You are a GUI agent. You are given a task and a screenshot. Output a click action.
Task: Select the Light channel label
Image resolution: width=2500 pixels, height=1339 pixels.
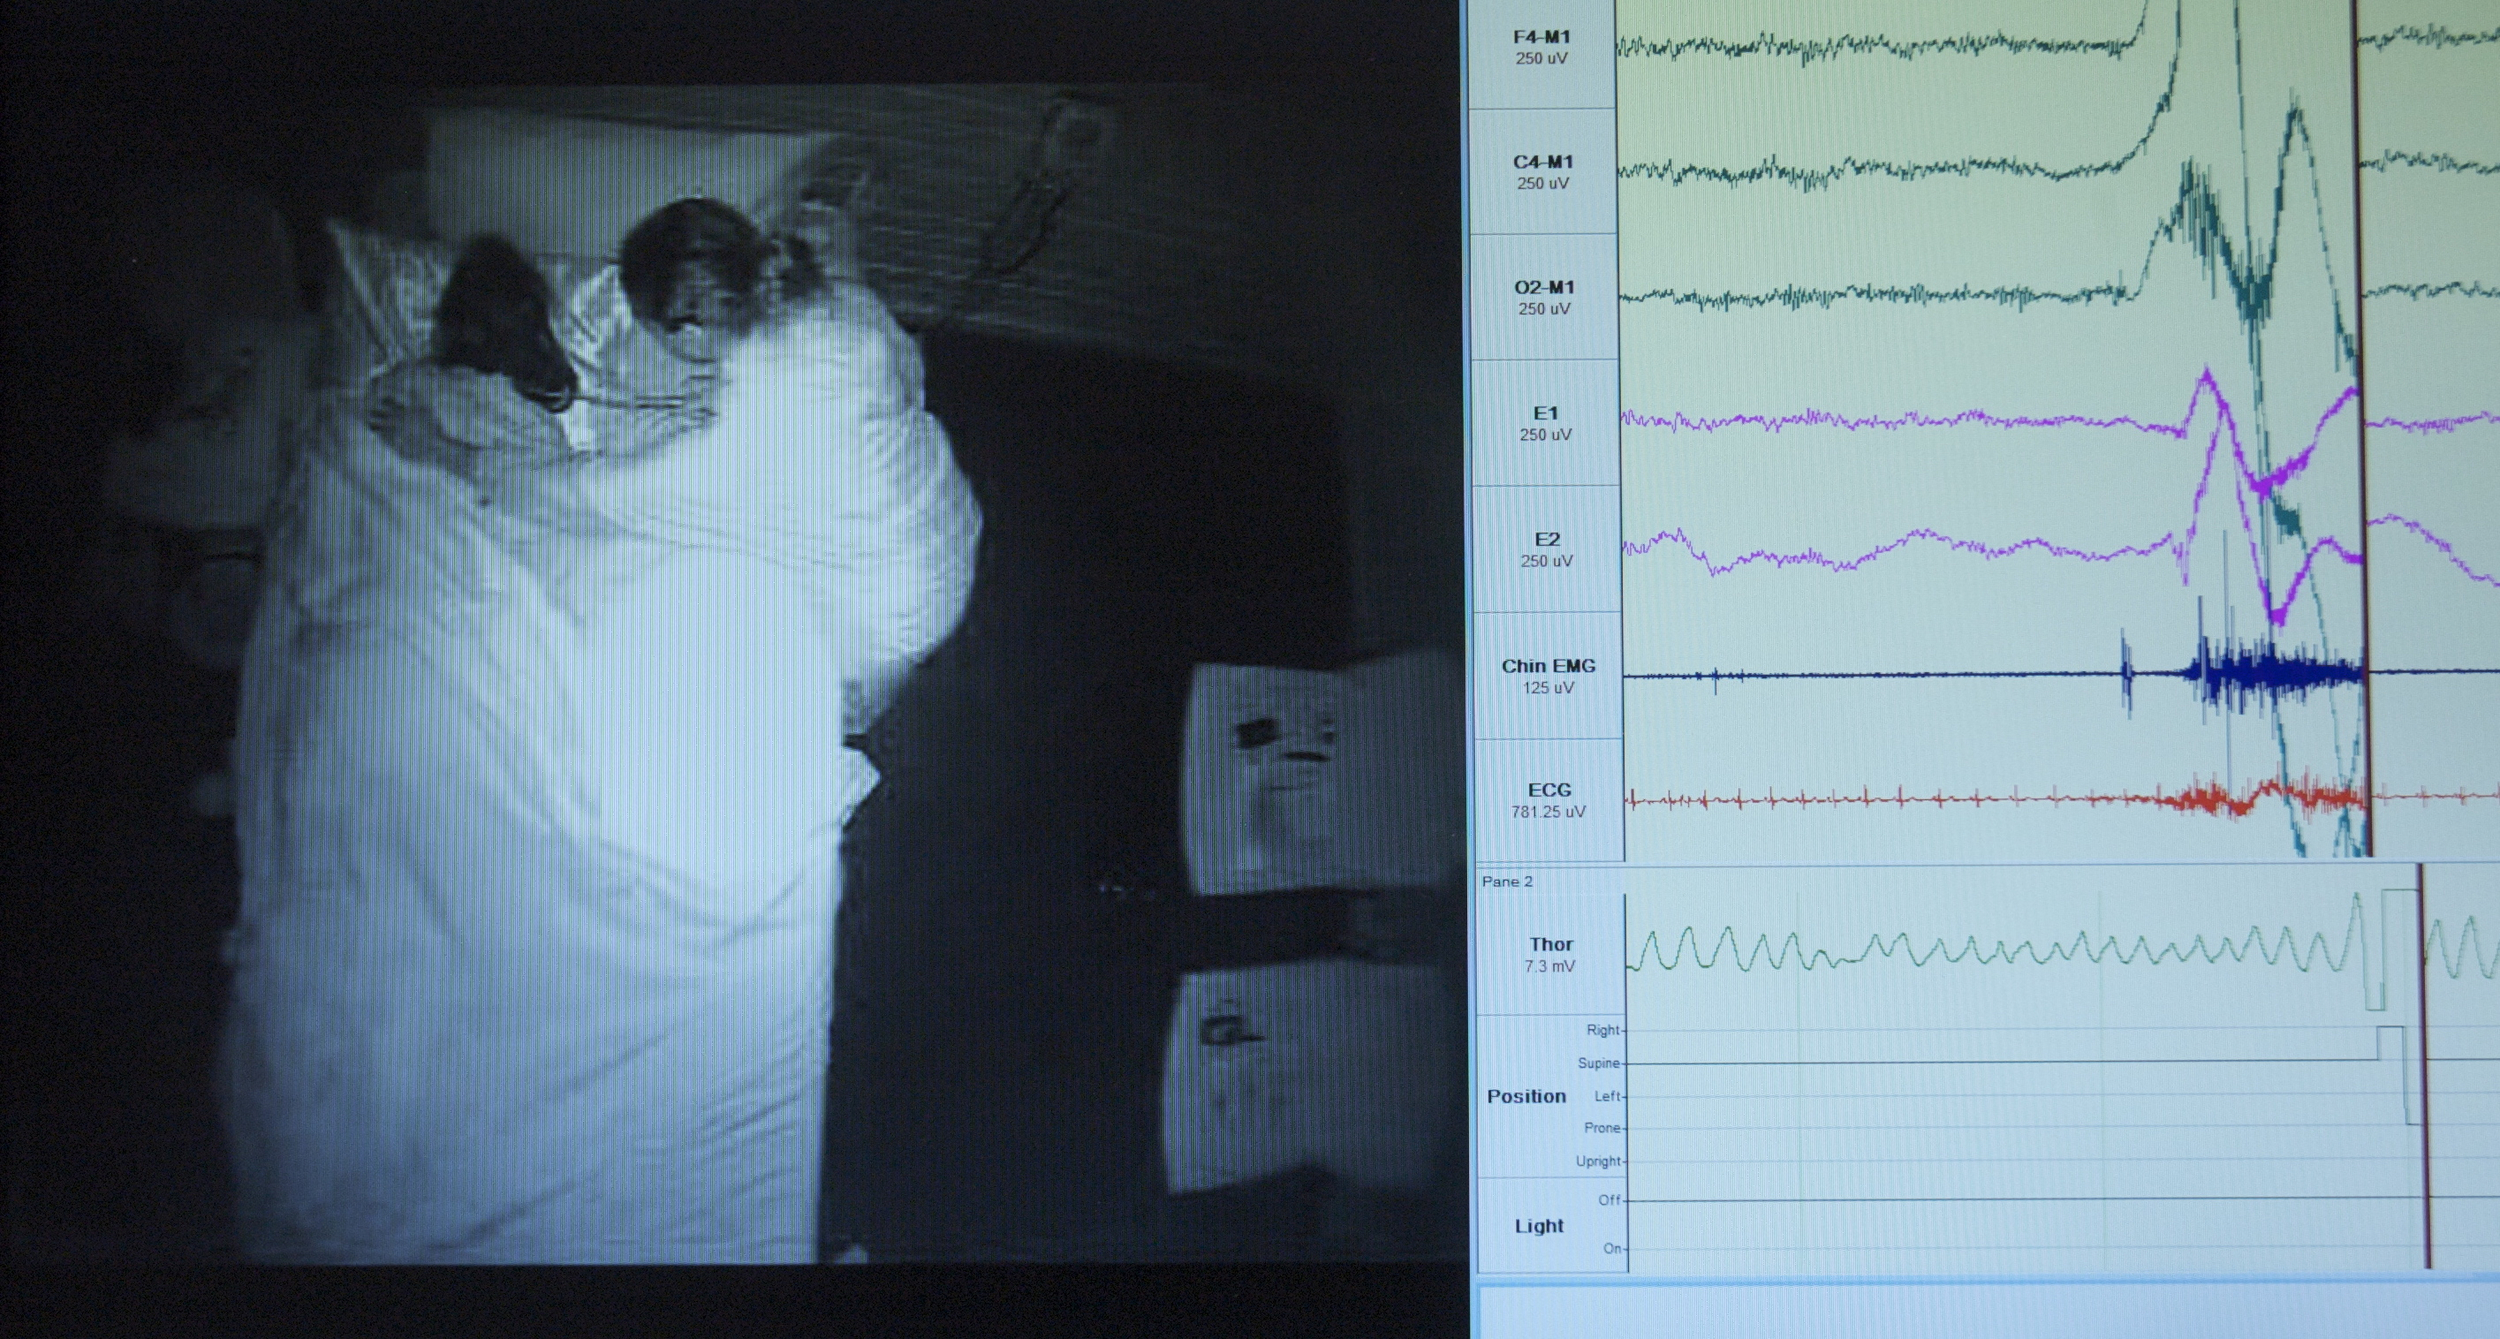tap(1538, 1225)
